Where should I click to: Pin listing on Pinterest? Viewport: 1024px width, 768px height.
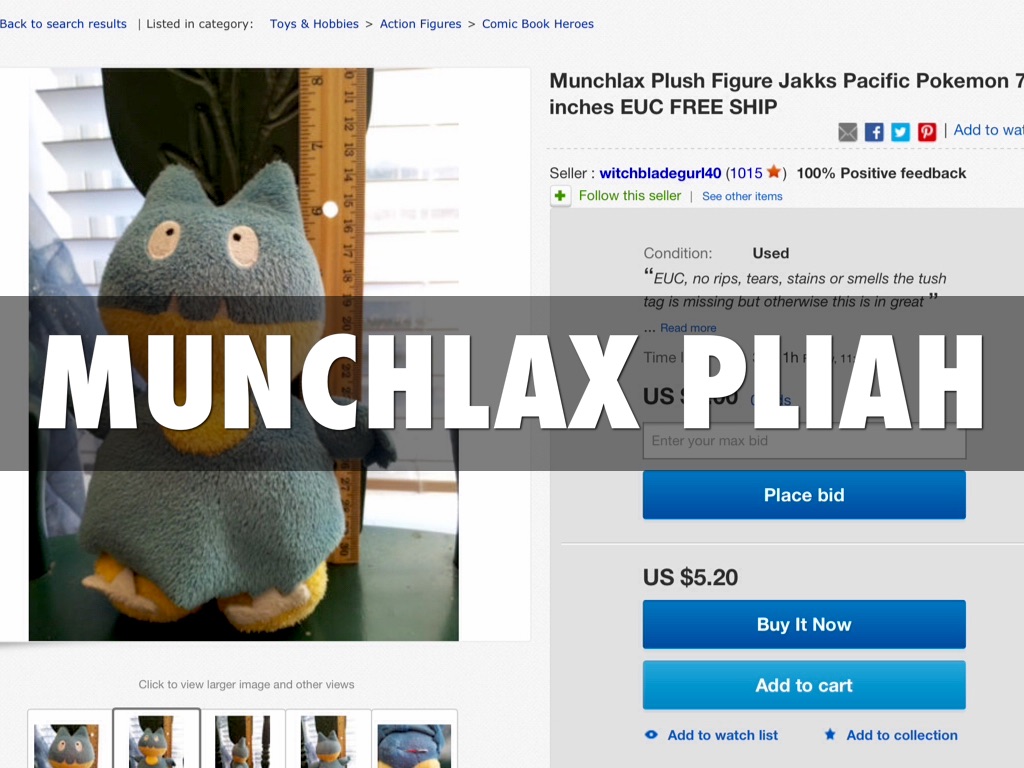click(x=927, y=132)
